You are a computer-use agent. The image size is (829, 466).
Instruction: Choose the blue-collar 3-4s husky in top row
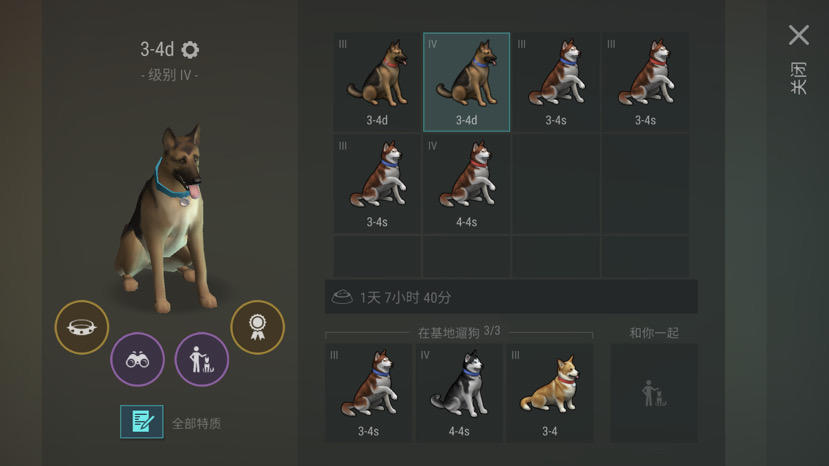(x=556, y=82)
